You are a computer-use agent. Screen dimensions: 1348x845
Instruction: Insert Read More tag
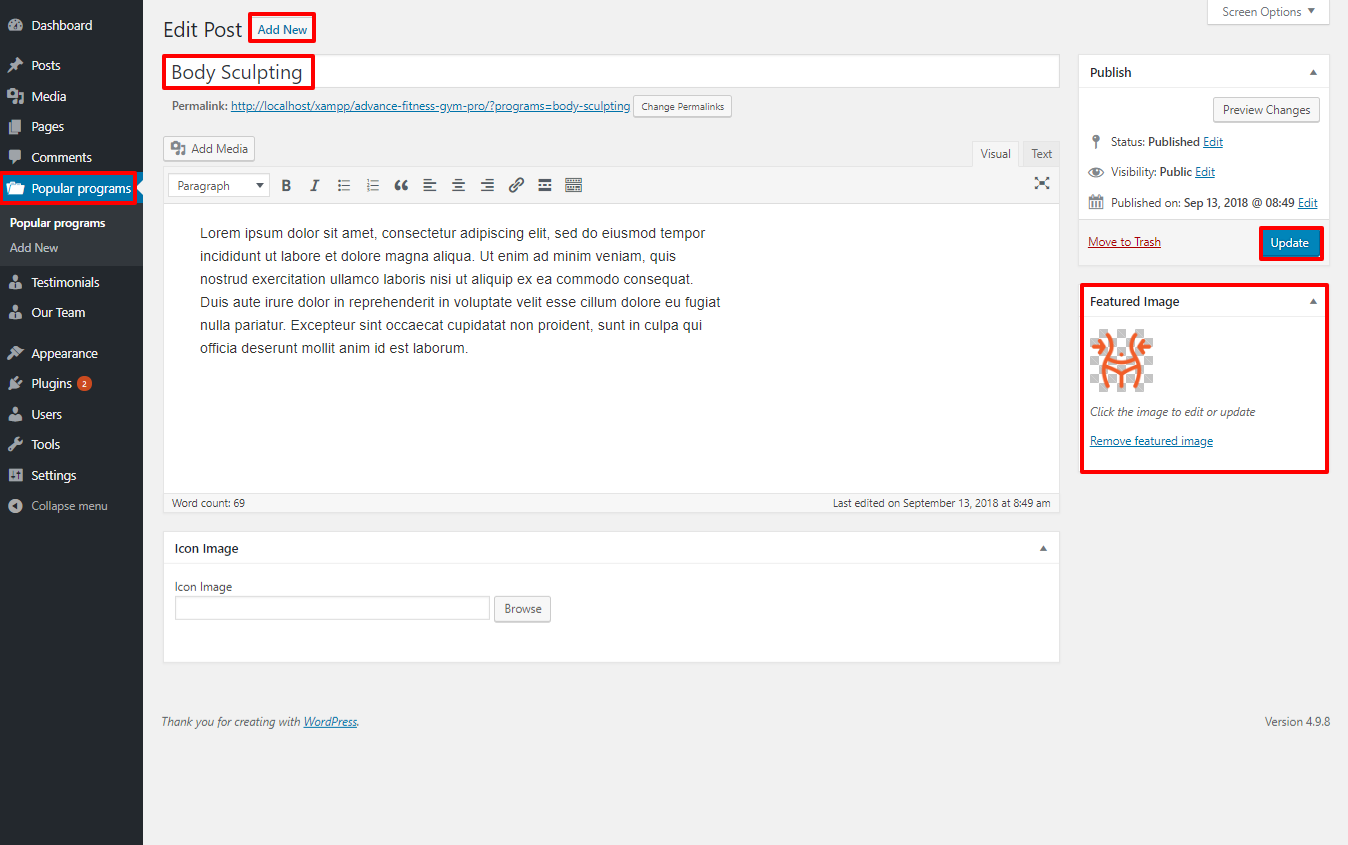pyautogui.click(x=545, y=185)
